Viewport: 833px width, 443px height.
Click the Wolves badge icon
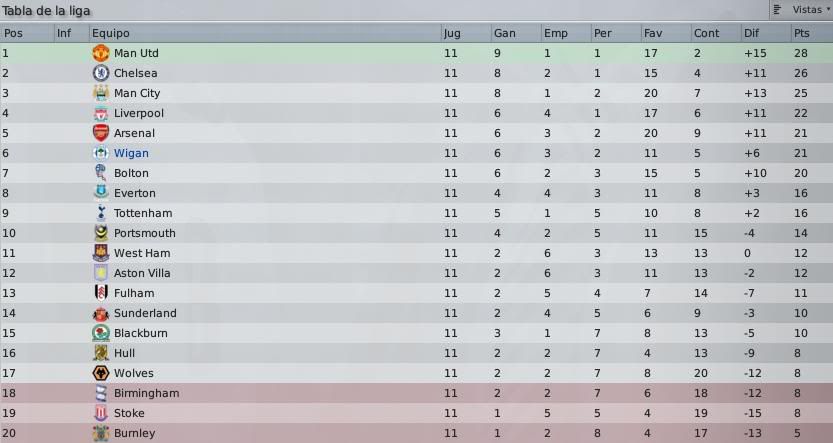click(x=101, y=373)
